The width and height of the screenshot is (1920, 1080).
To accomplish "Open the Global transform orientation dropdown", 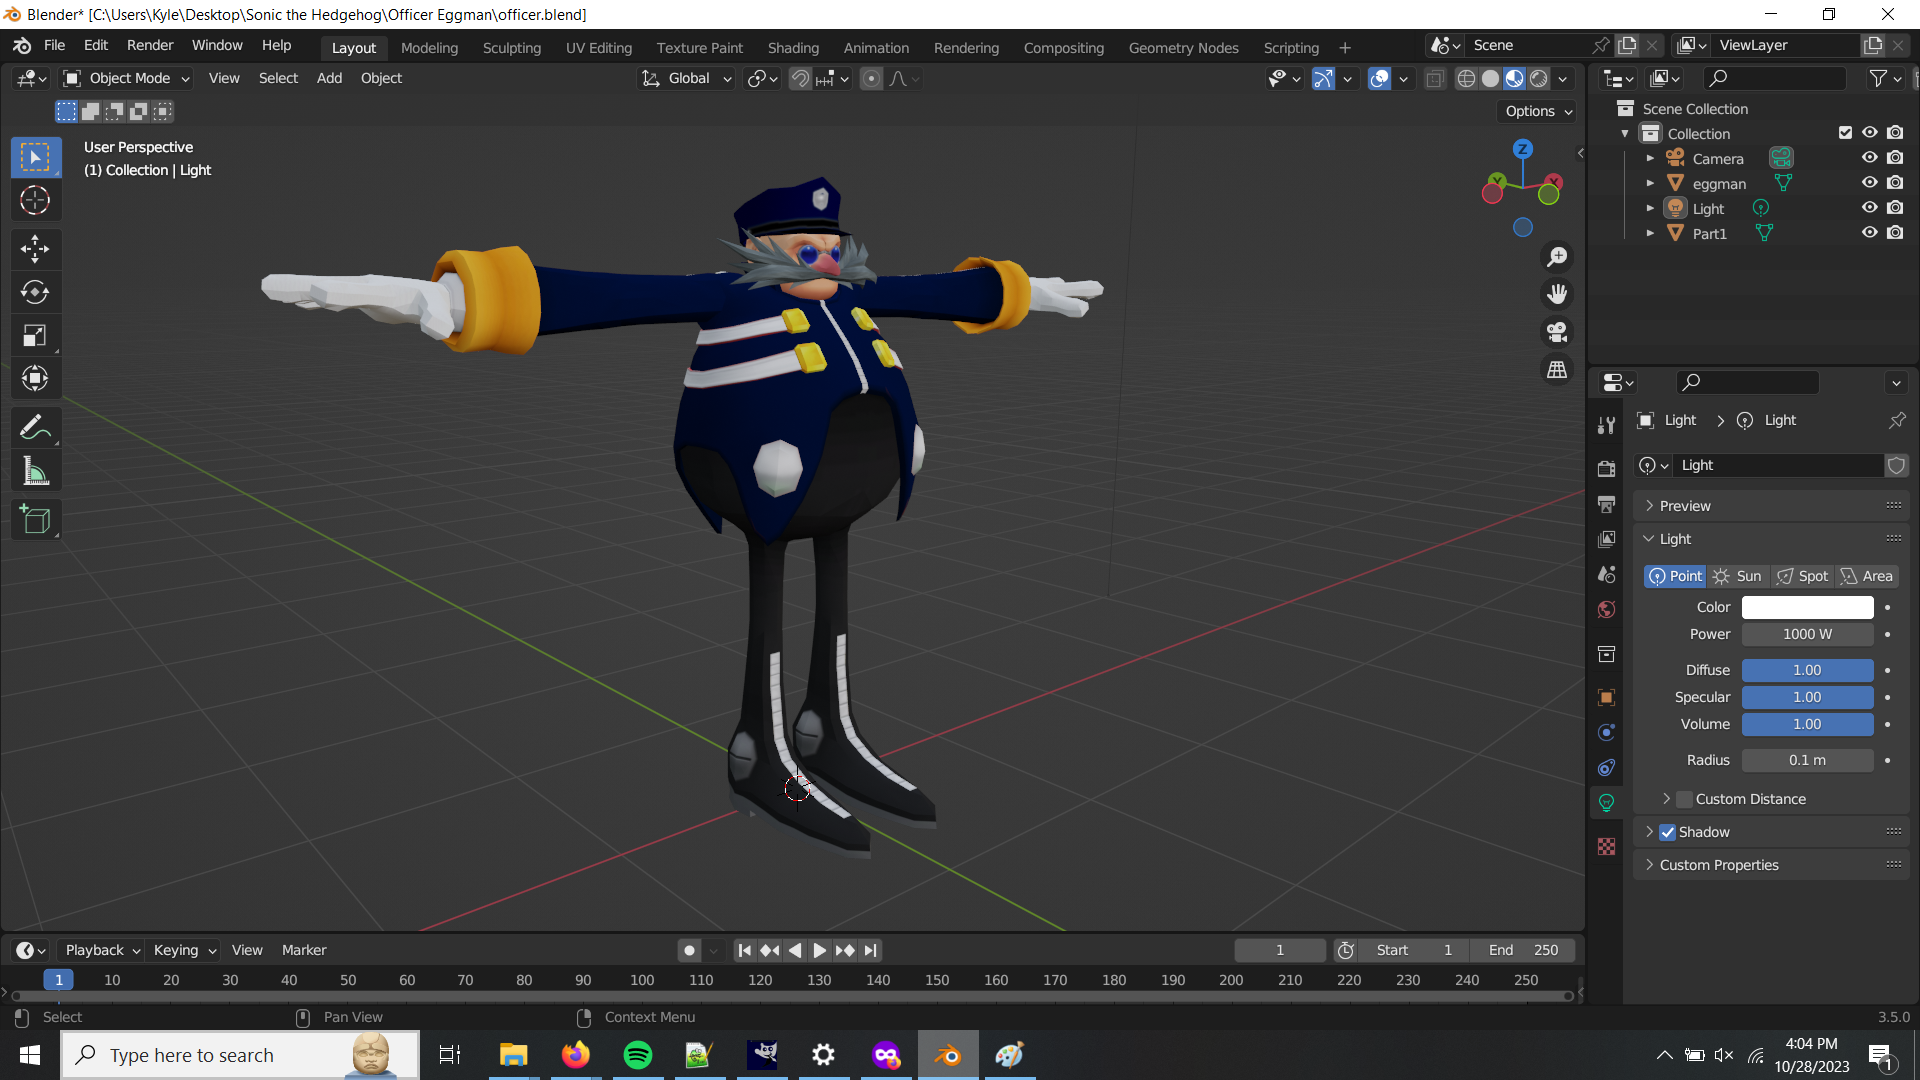I will pos(687,79).
